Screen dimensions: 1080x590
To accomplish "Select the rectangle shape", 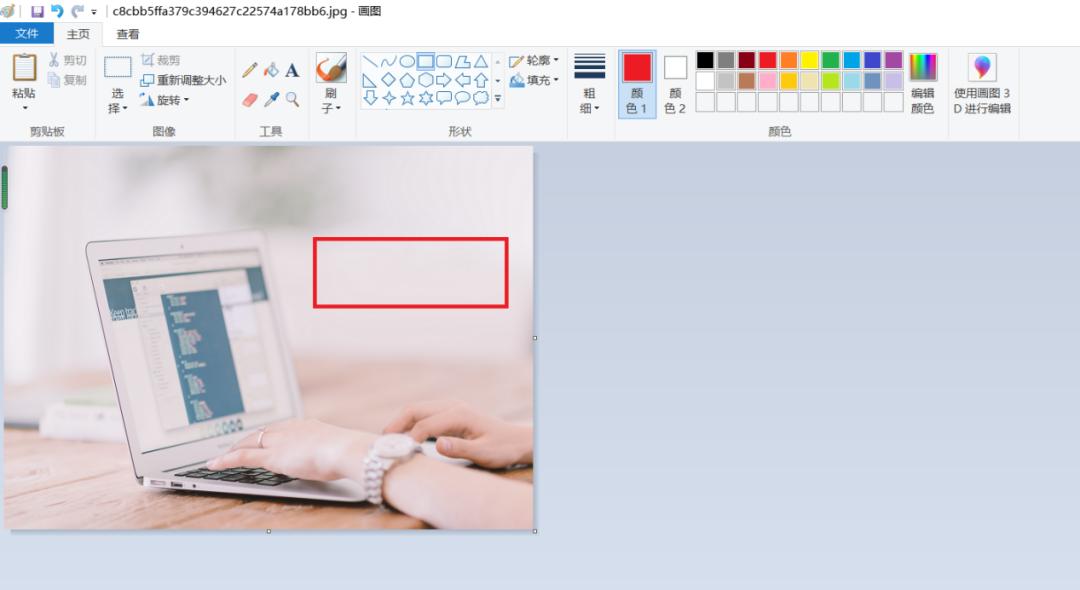I will [426, 61].
